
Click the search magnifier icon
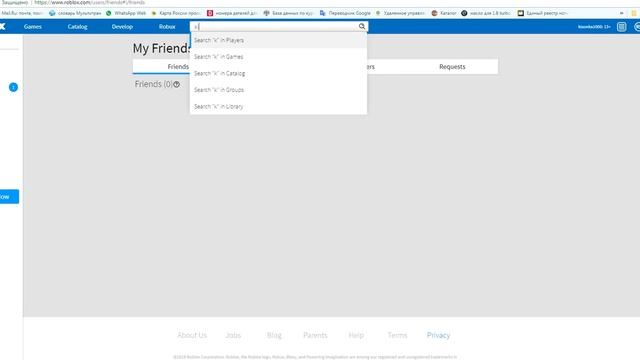[362, 27]
